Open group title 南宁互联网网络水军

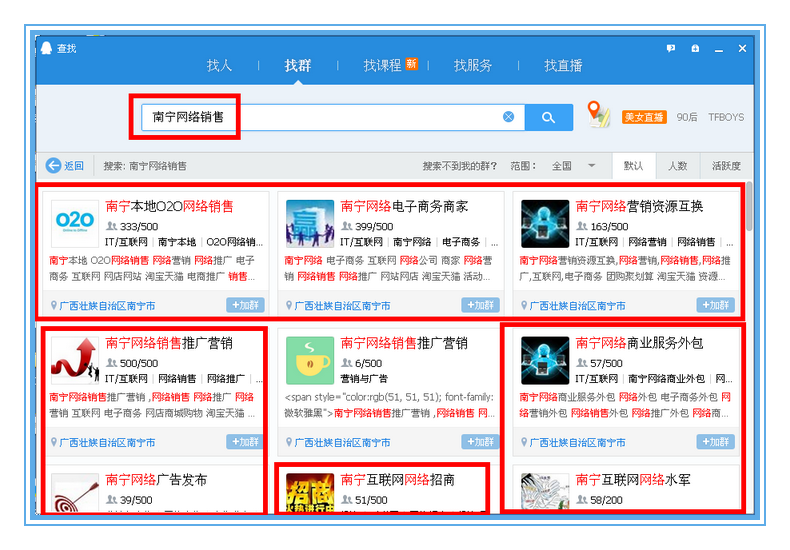[x=633, y=480]
